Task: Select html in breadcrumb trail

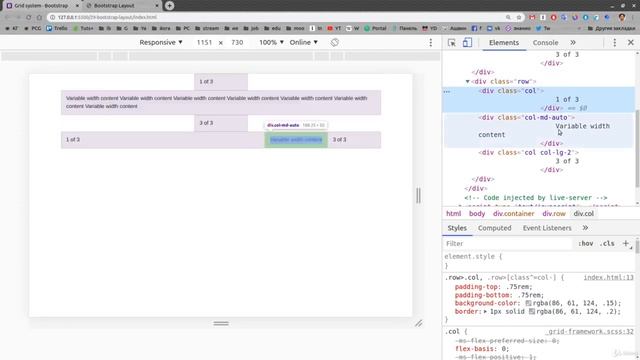Action: pyautogui.click(x=453, y=213)
